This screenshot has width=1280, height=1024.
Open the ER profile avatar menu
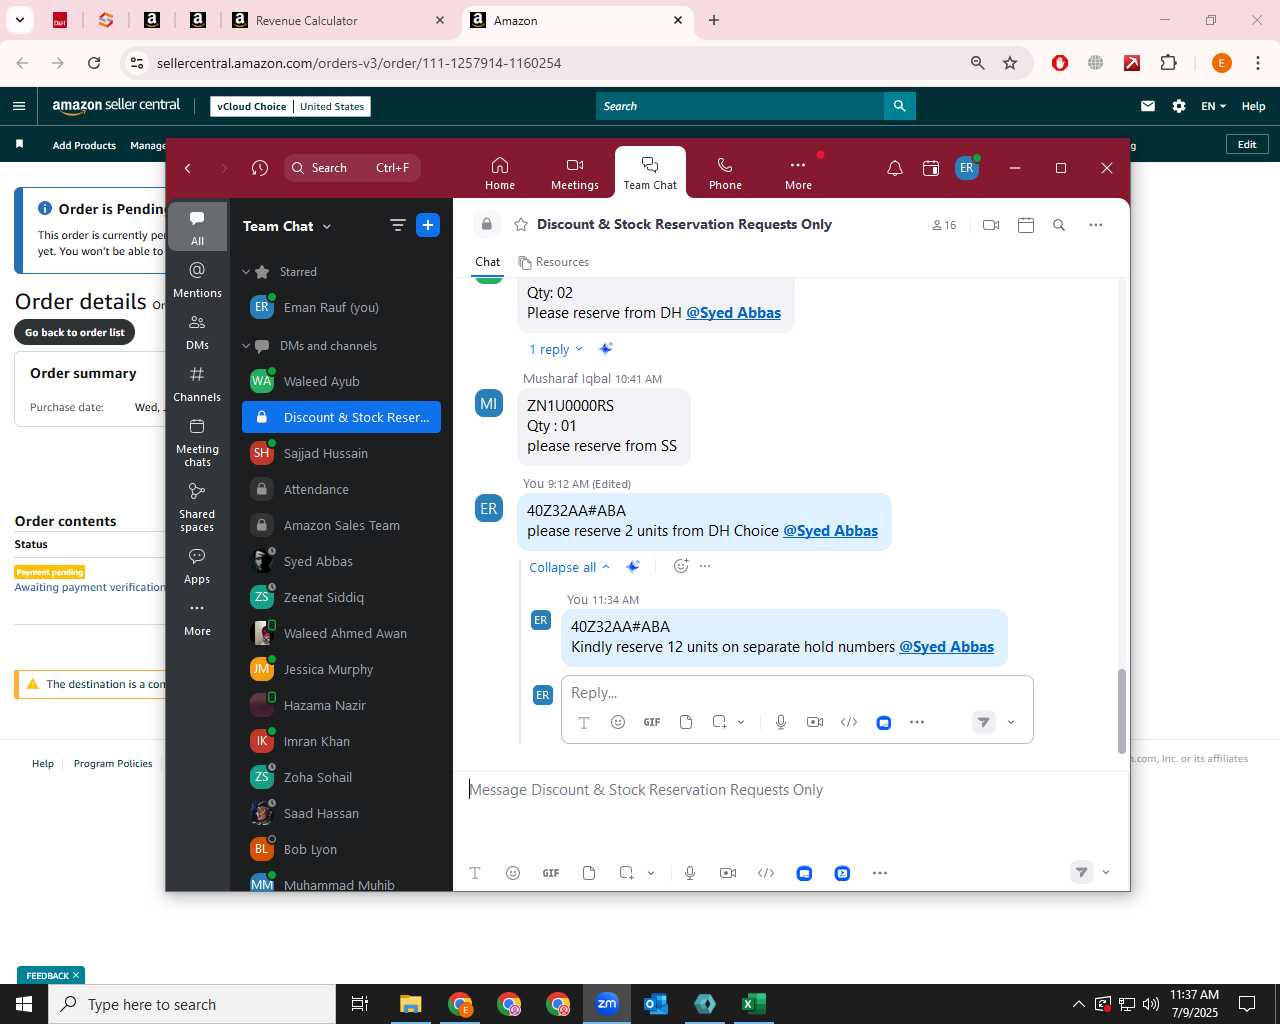(966, 168)
